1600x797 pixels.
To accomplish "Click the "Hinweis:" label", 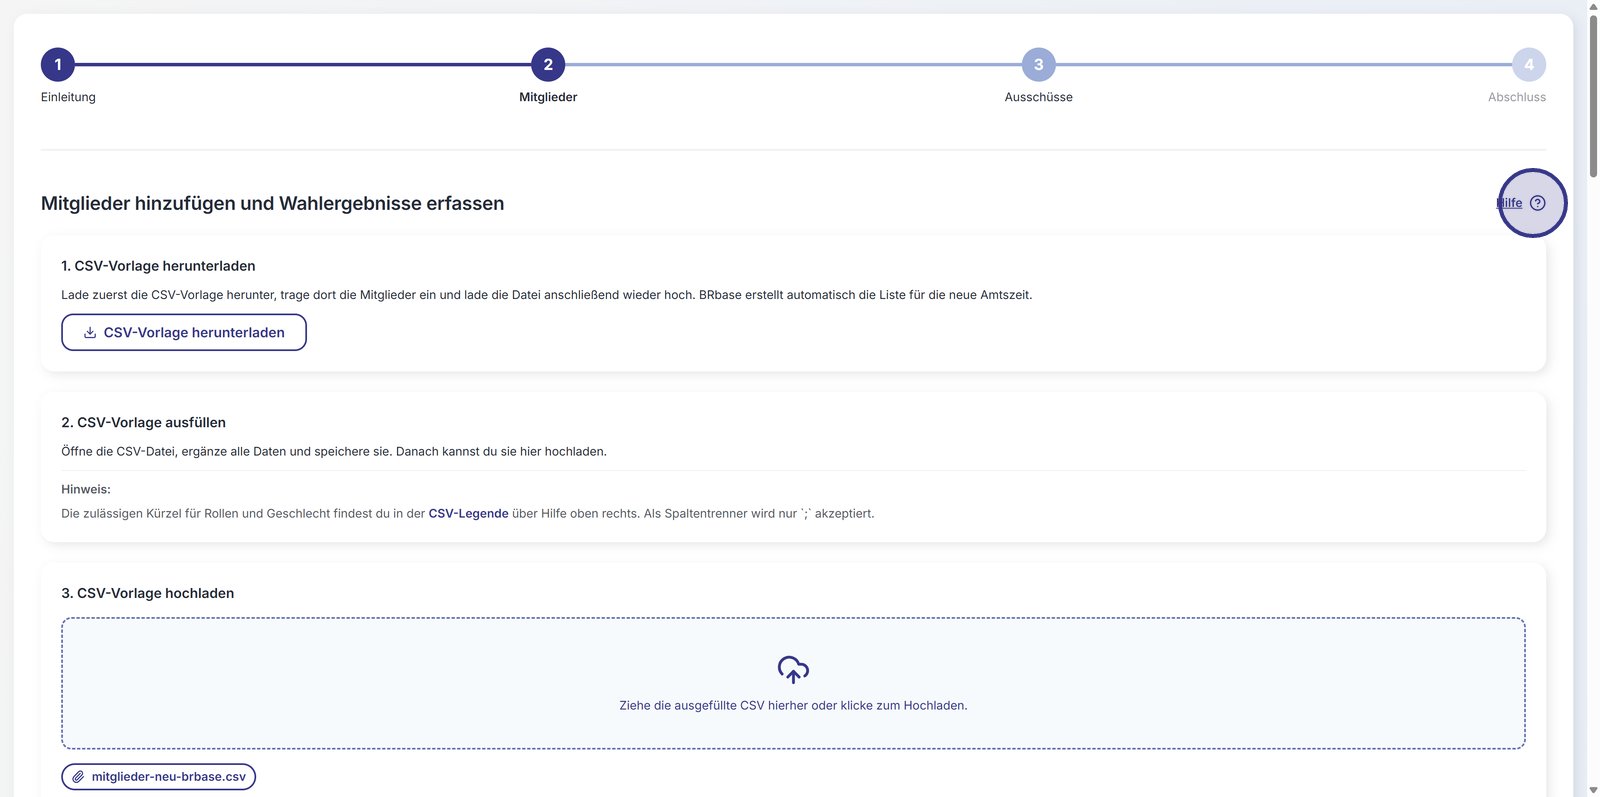I will (x=86, y=490).
